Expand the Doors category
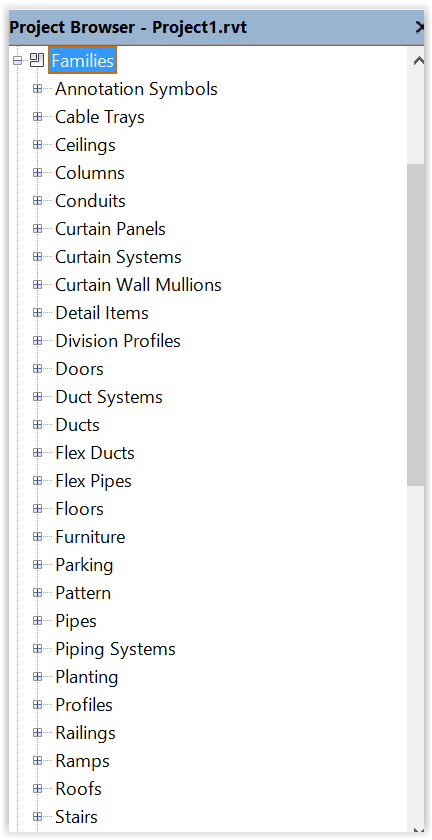Image resolution: width=432 pixels, height=840 pixels. coord(37,369)
